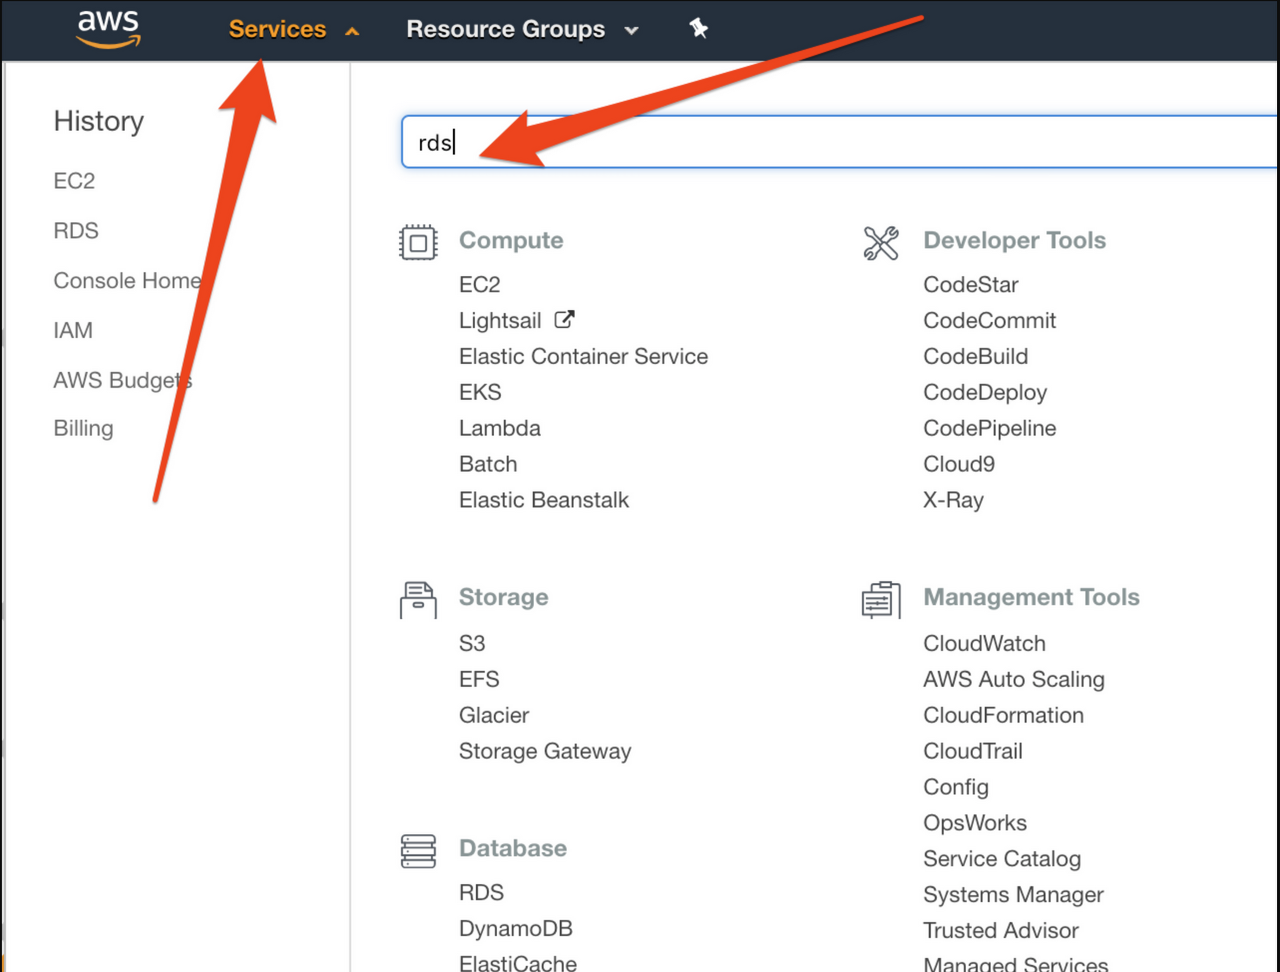Open CodeDeploy service
The image size is (1280, 972).
click(x=985, y=393)
